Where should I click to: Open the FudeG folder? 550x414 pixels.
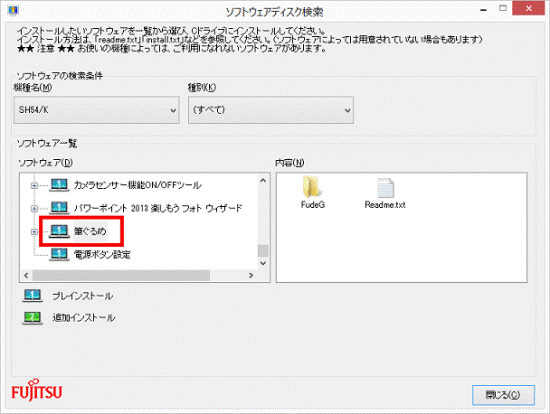click(312, 192)
